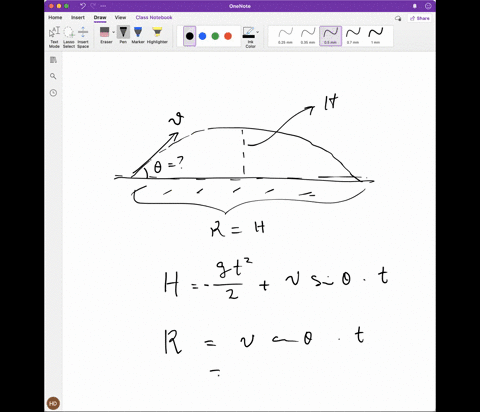Set pen thickness to 1 mm

(x=376, y=36)
